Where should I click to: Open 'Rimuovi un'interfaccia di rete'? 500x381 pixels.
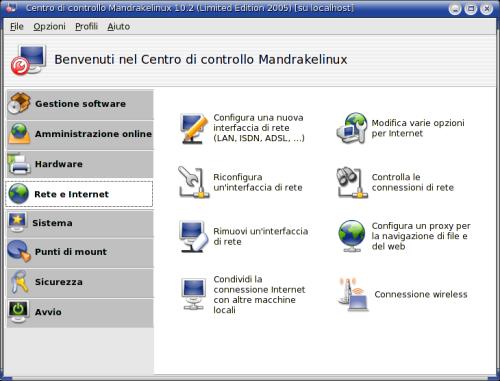(x=260, y=236)
